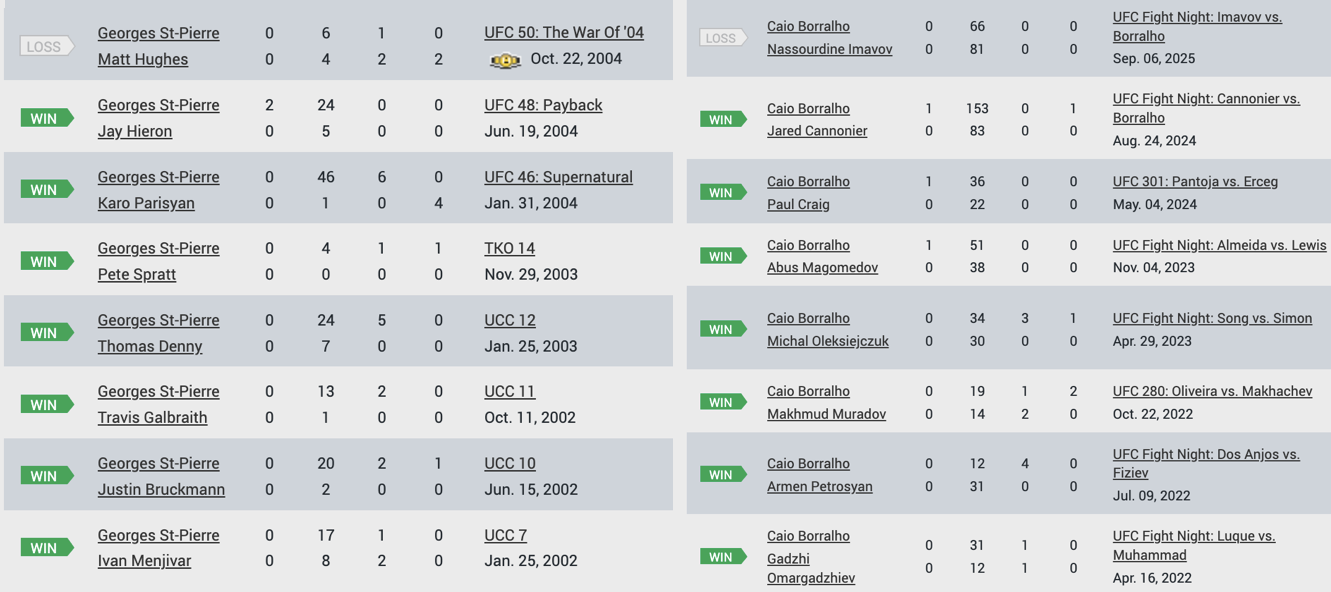Visit Karo Parisyan's profile
1331x592 pixels.
click(146, 203)
